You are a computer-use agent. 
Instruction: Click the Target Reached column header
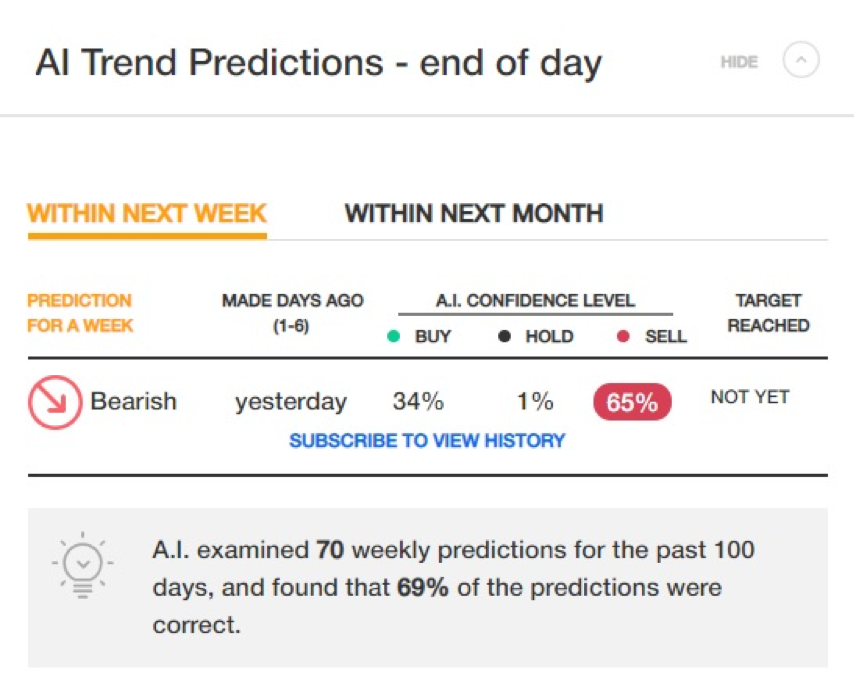(768, 313)
